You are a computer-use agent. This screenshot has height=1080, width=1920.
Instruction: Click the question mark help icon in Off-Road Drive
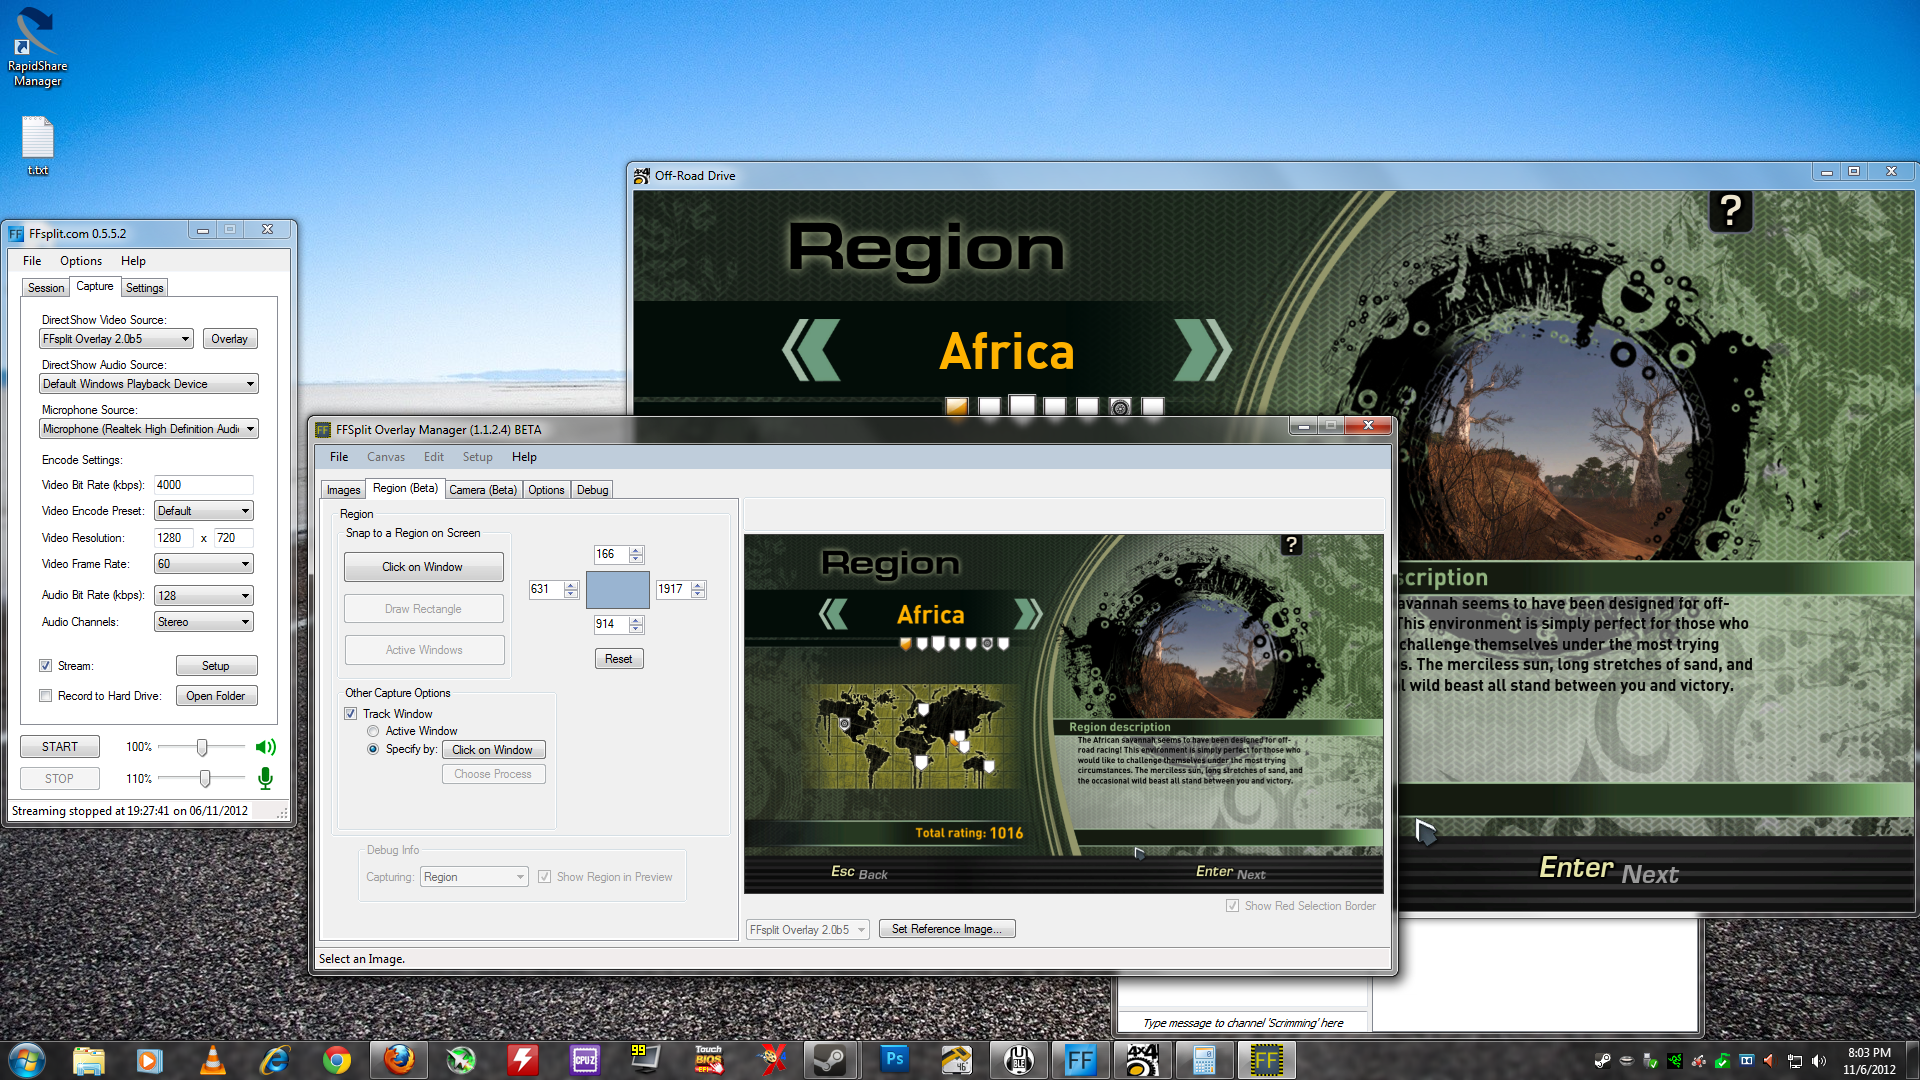(1730, 211)
